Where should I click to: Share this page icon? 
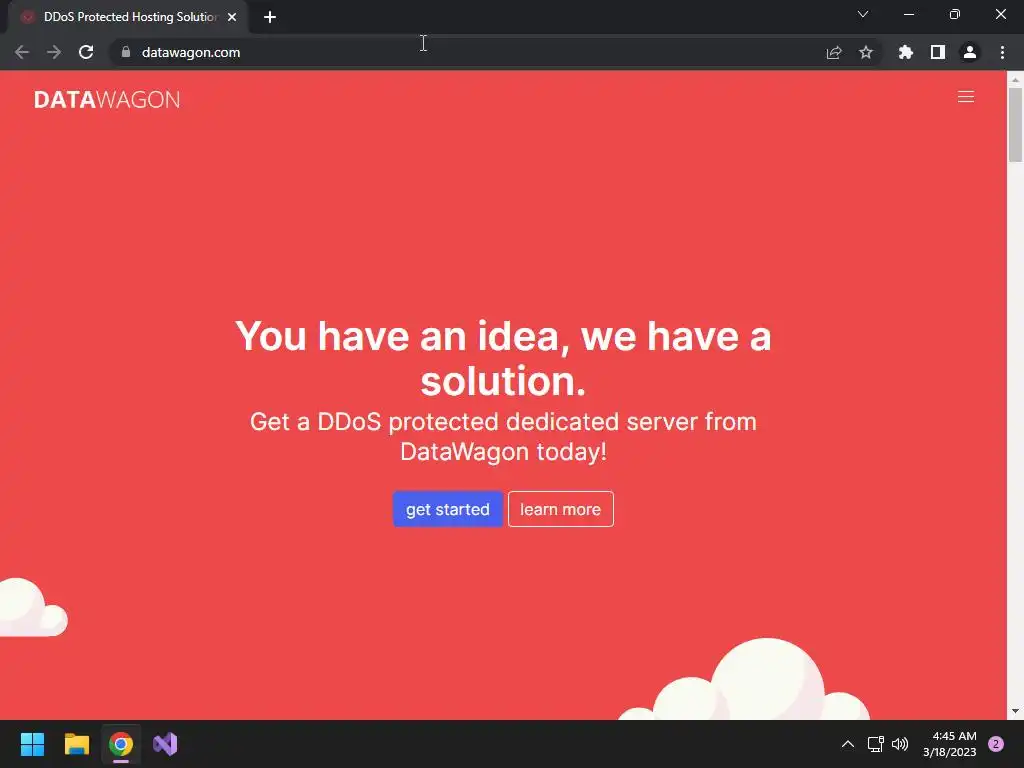click(834, 52)
